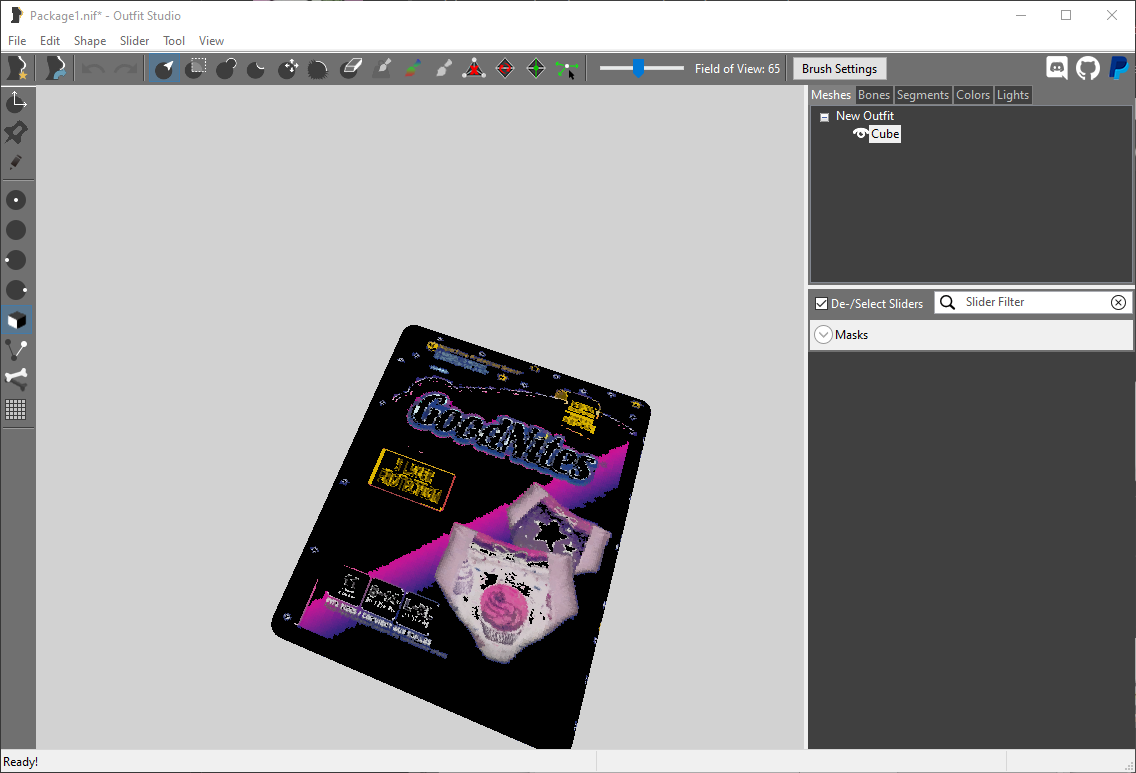This screenshot has height=773, width=1136.
Task: Click the GoodNites package model in viewport
Action: pyautogui.click(x=461, y=537)
